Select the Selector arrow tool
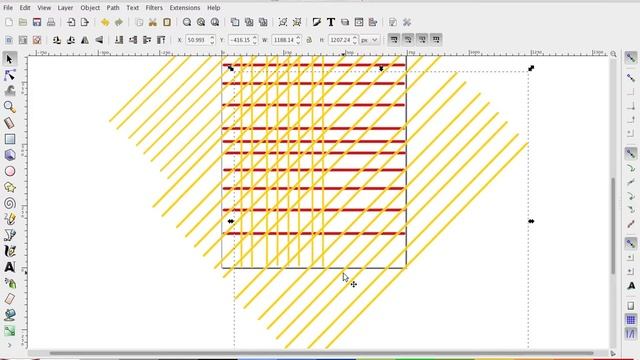Image resolution: width=640 pixels, height=360 pixels. coord(10,59)
